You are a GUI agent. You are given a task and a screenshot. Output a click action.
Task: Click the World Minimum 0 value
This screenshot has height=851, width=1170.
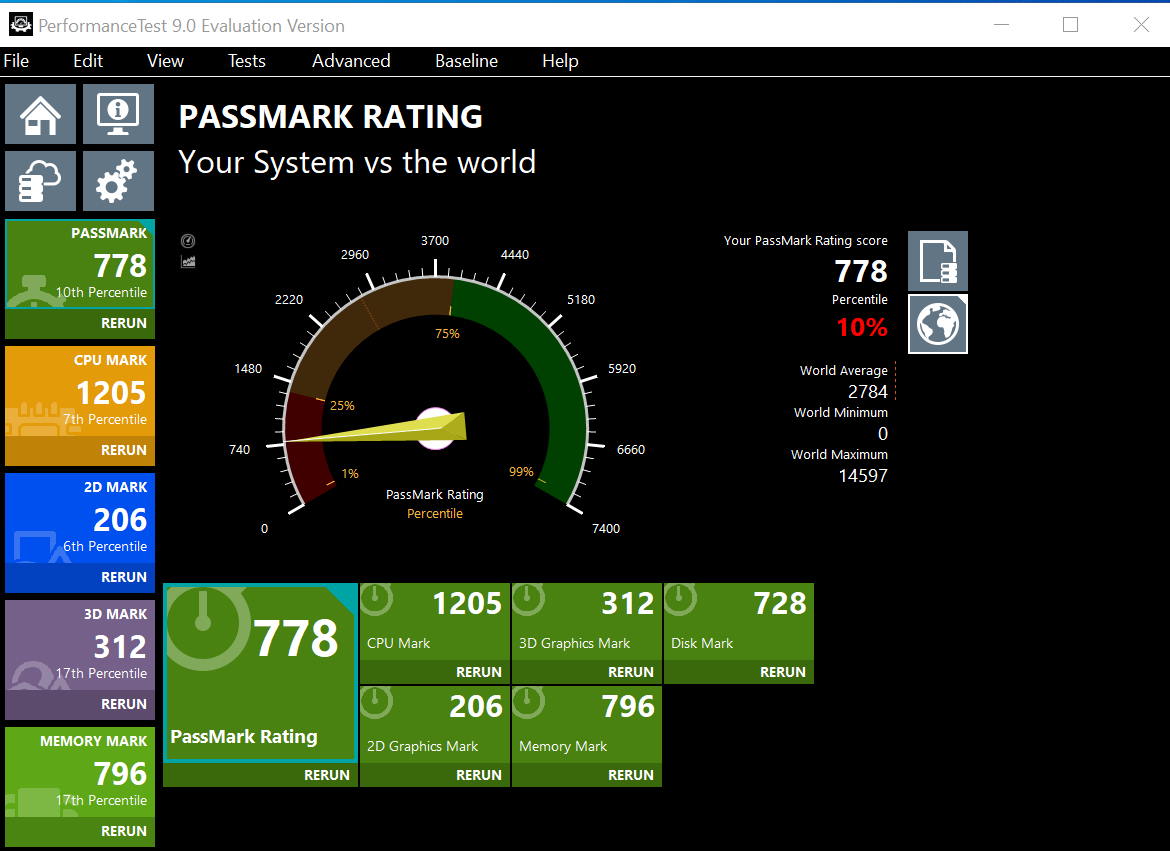(x=883, y=434)
